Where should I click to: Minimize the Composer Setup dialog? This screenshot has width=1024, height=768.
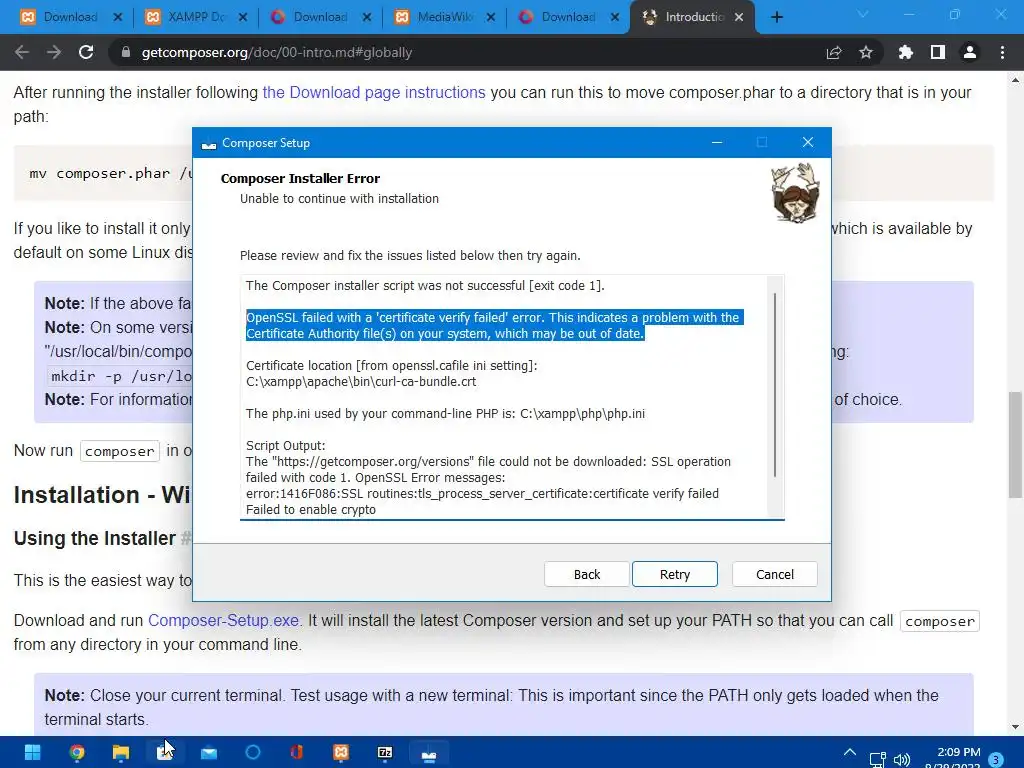coord(717,142)
